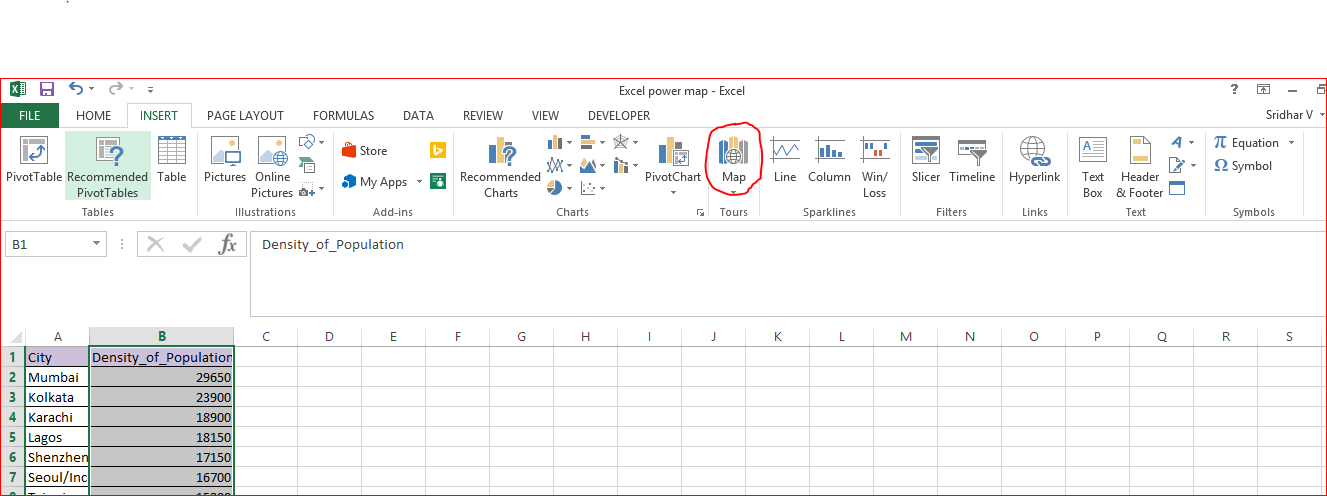1327x496 pixels.
Task: Select cell containing Mumbai
Action: click(x=57, y=377)
